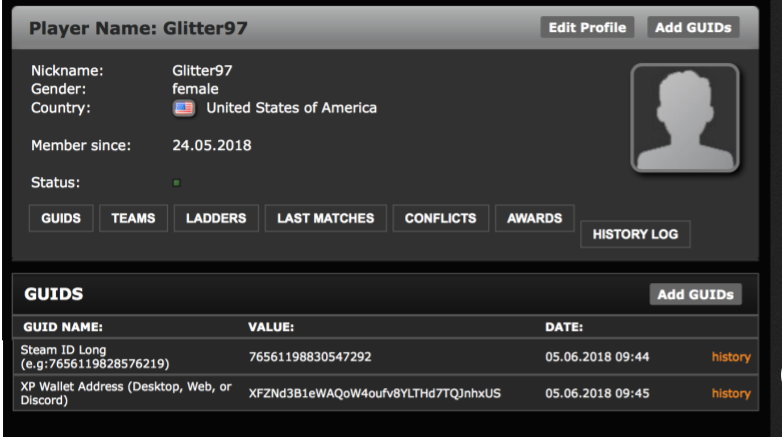Click Add GUIDs in the header bar
Viewport: 782px width, 437px height.
point(693,27)
